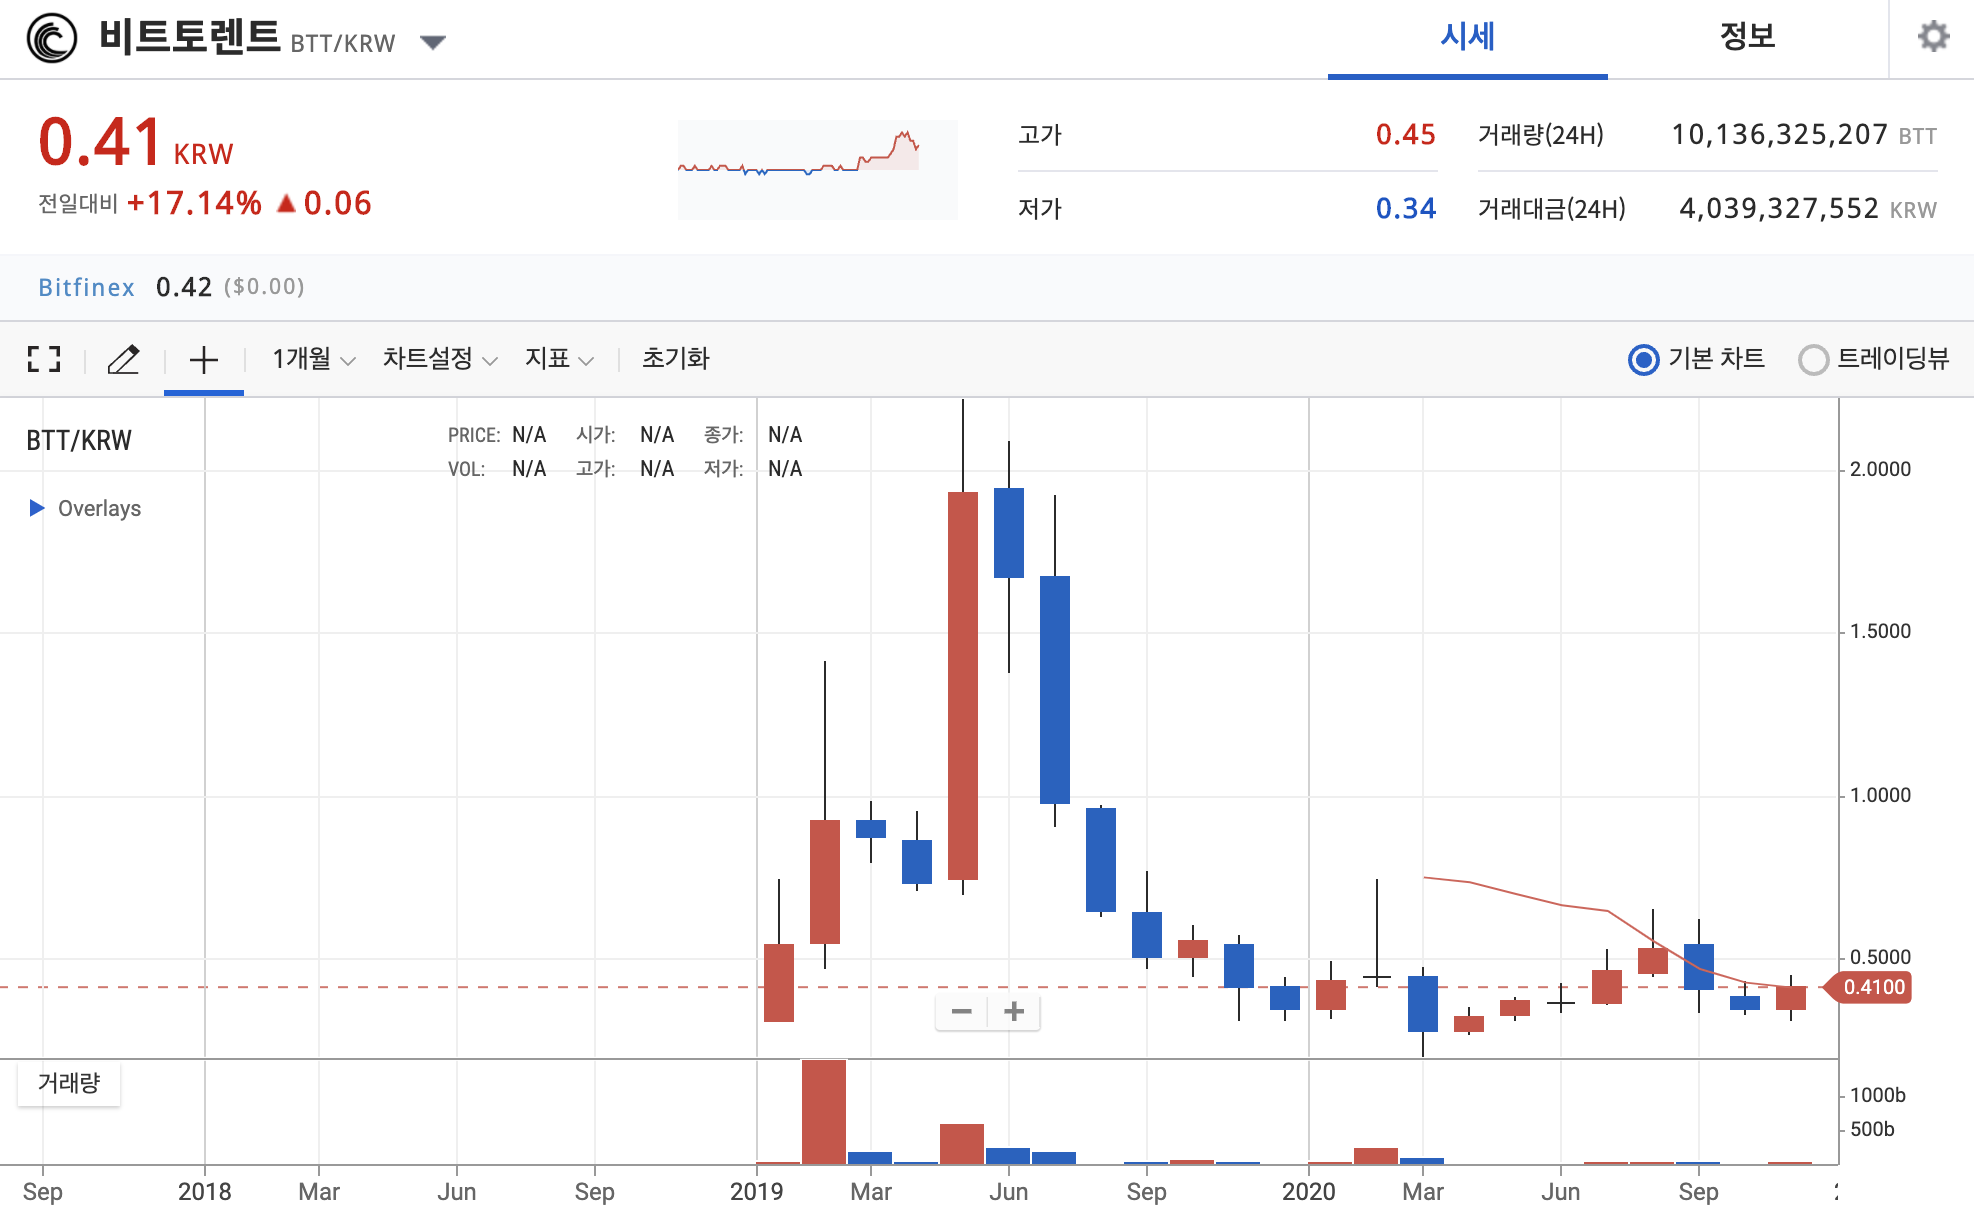Open the 차트설정 dropdown
Image resolution: width=1974 pixels, height=1224 pixels.
tap(439, 359)
